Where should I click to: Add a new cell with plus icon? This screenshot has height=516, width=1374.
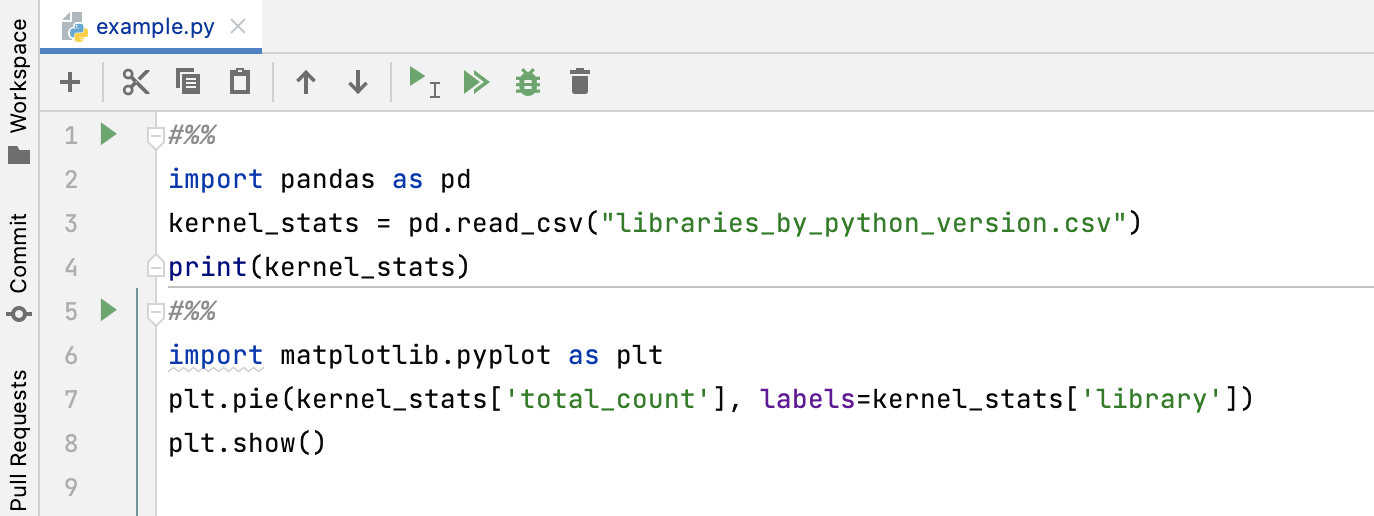(x=70, y=82)
